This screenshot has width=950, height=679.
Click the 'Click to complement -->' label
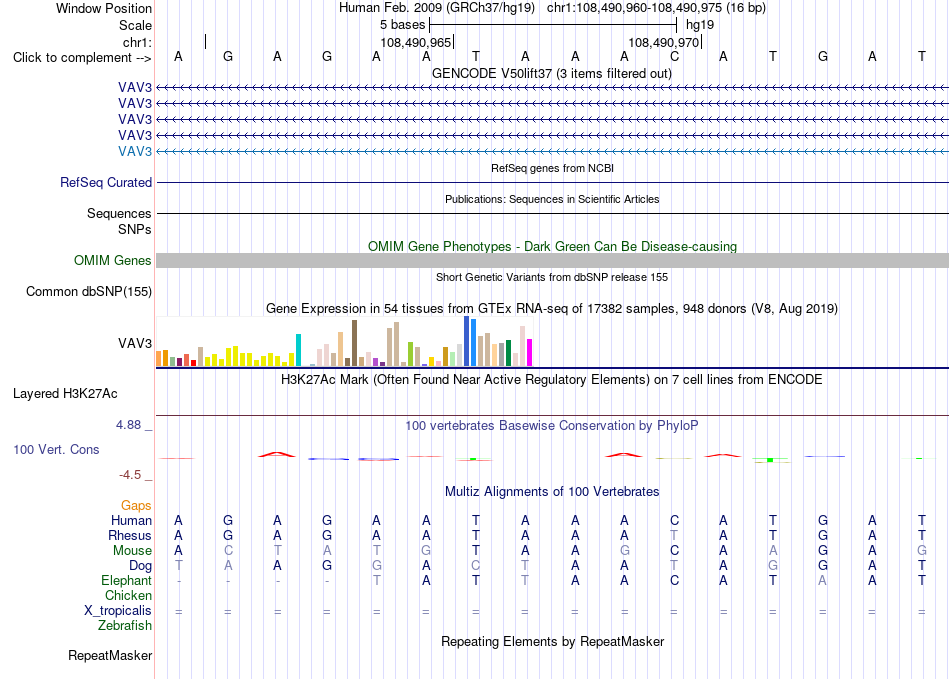pyautogui.click(x=82, y=58)
